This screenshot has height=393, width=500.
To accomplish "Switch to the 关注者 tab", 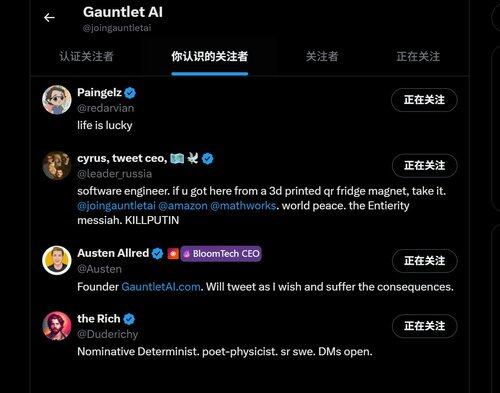I will click(x=322, y=56).
